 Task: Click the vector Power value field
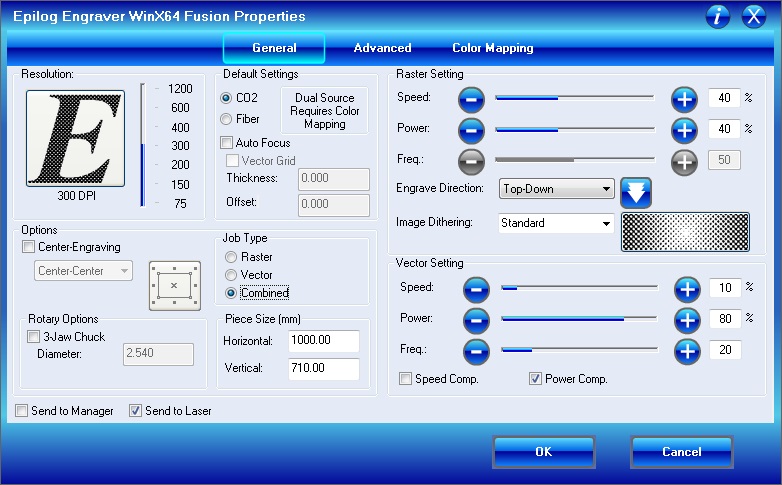(x=725, y=319)
